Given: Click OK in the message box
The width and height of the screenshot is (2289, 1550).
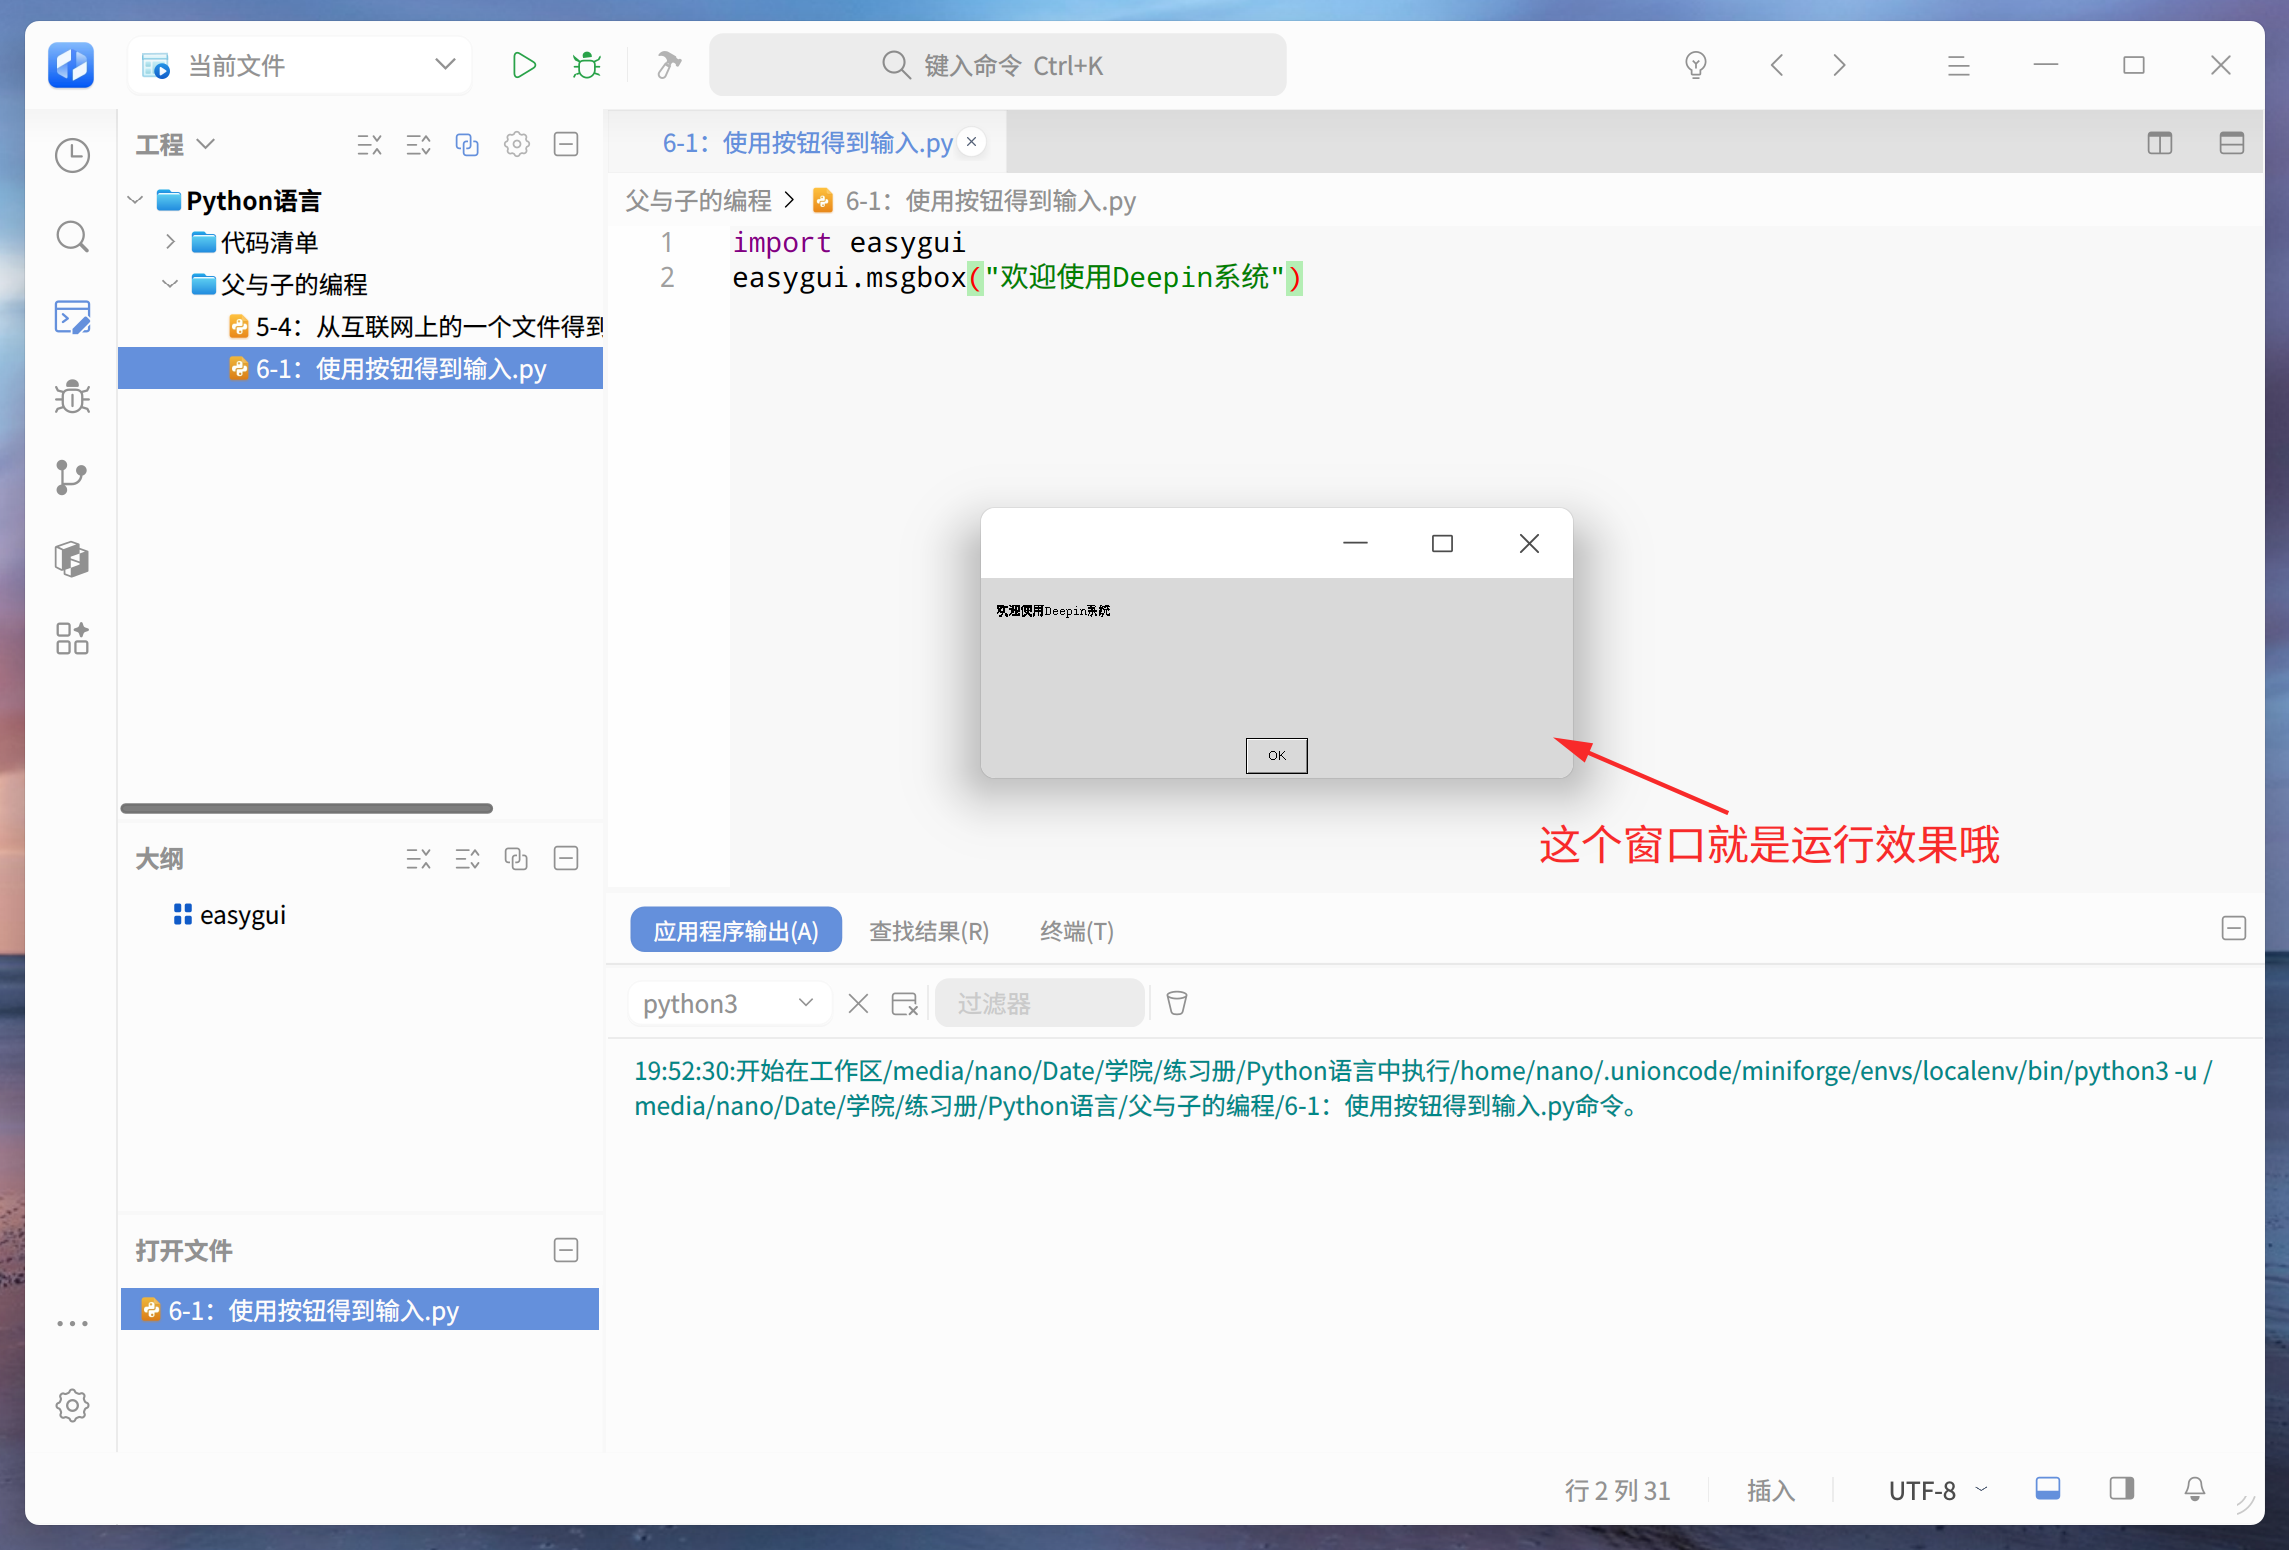Looking at the screenshot, I should pyautogui.click(x=1276, y=756).
